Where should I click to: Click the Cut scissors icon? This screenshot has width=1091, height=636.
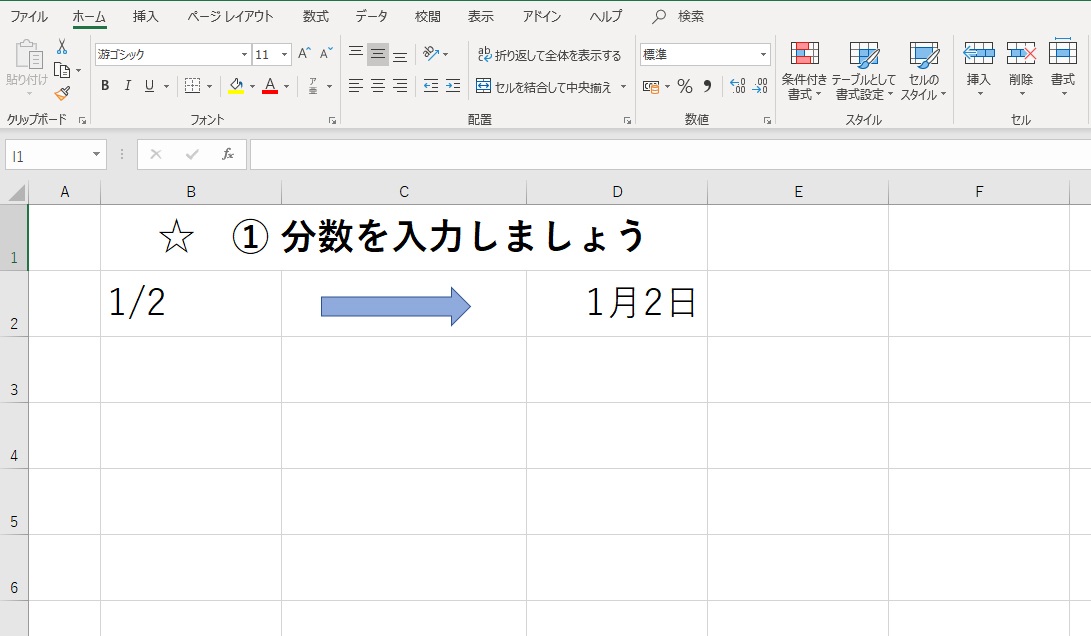(x=62, y=47)
